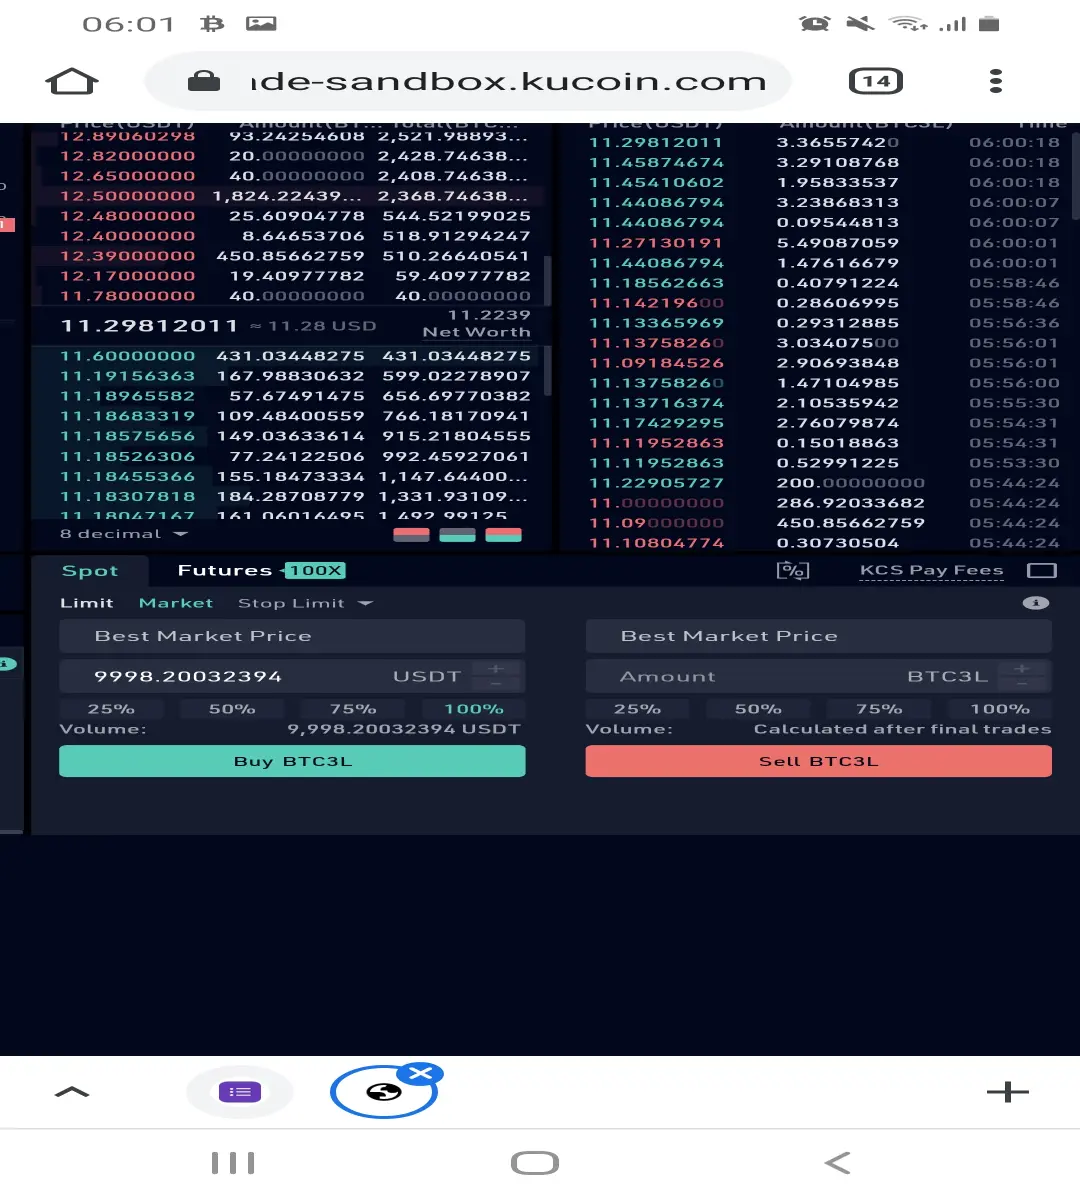Tap the browser home icon
The height and width of the screenshot is (1200, 1080).
tap(72, 81)
